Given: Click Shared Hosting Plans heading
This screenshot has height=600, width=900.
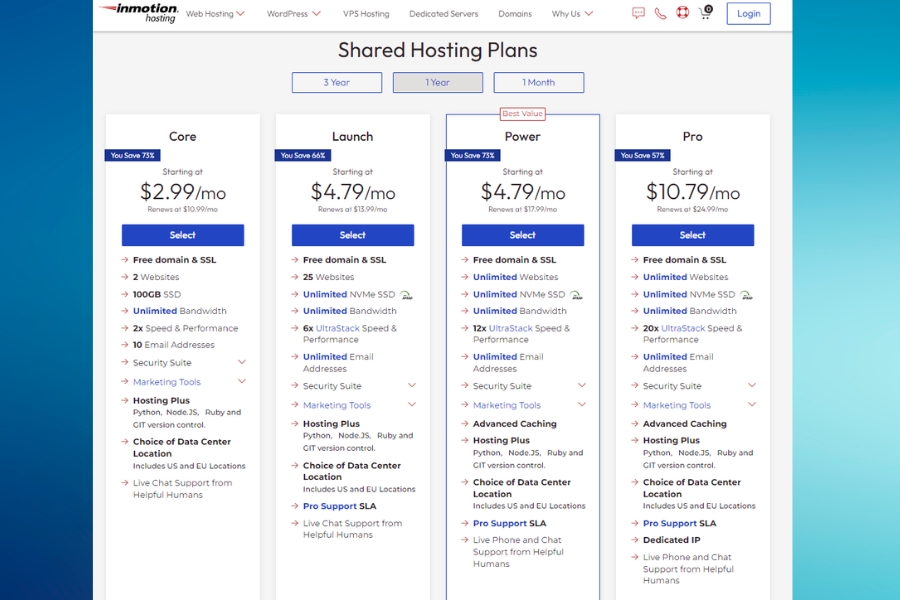Looking at the screenshot, I should (437, 51).
